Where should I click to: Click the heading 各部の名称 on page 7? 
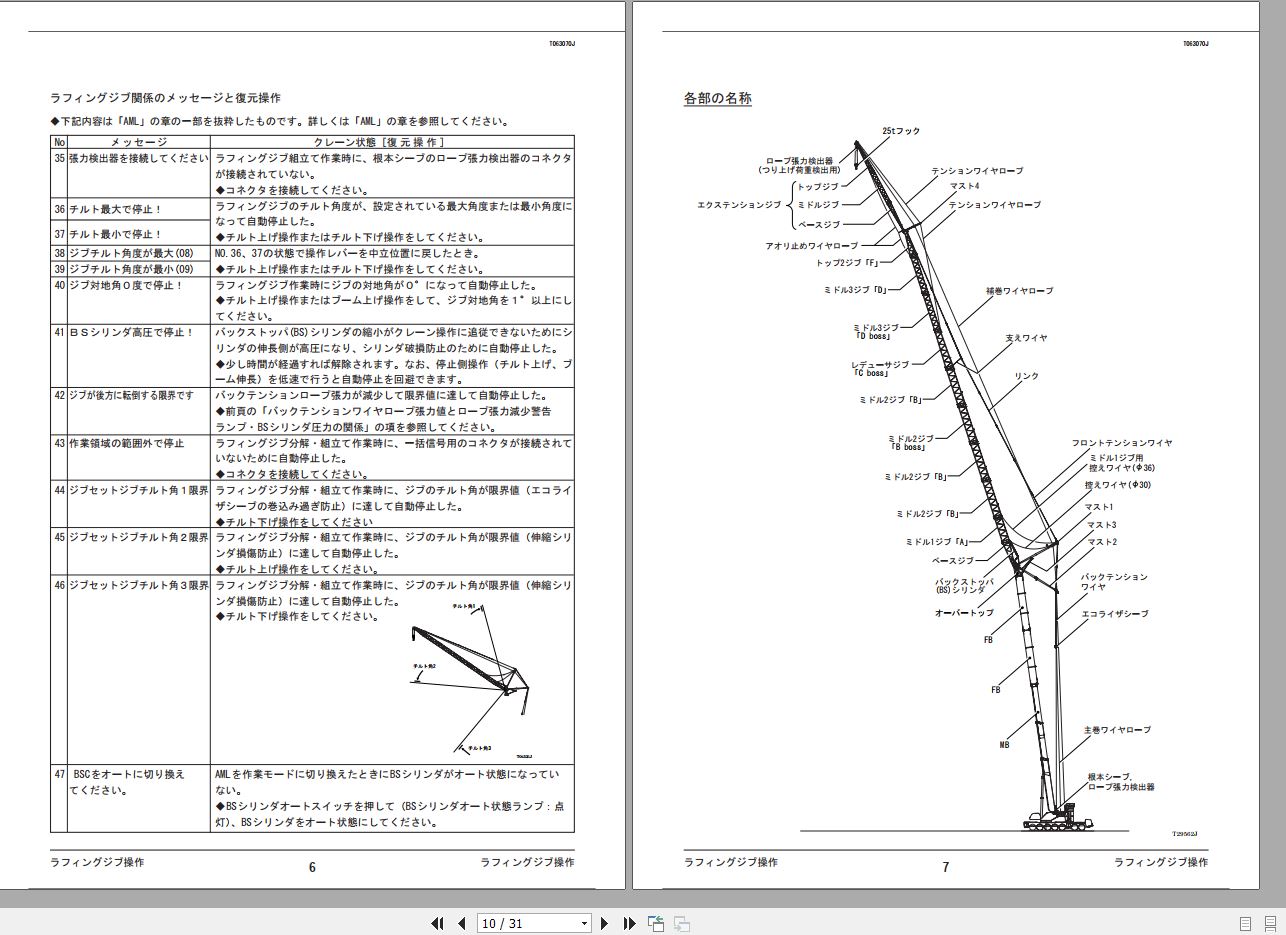point(718,98)
